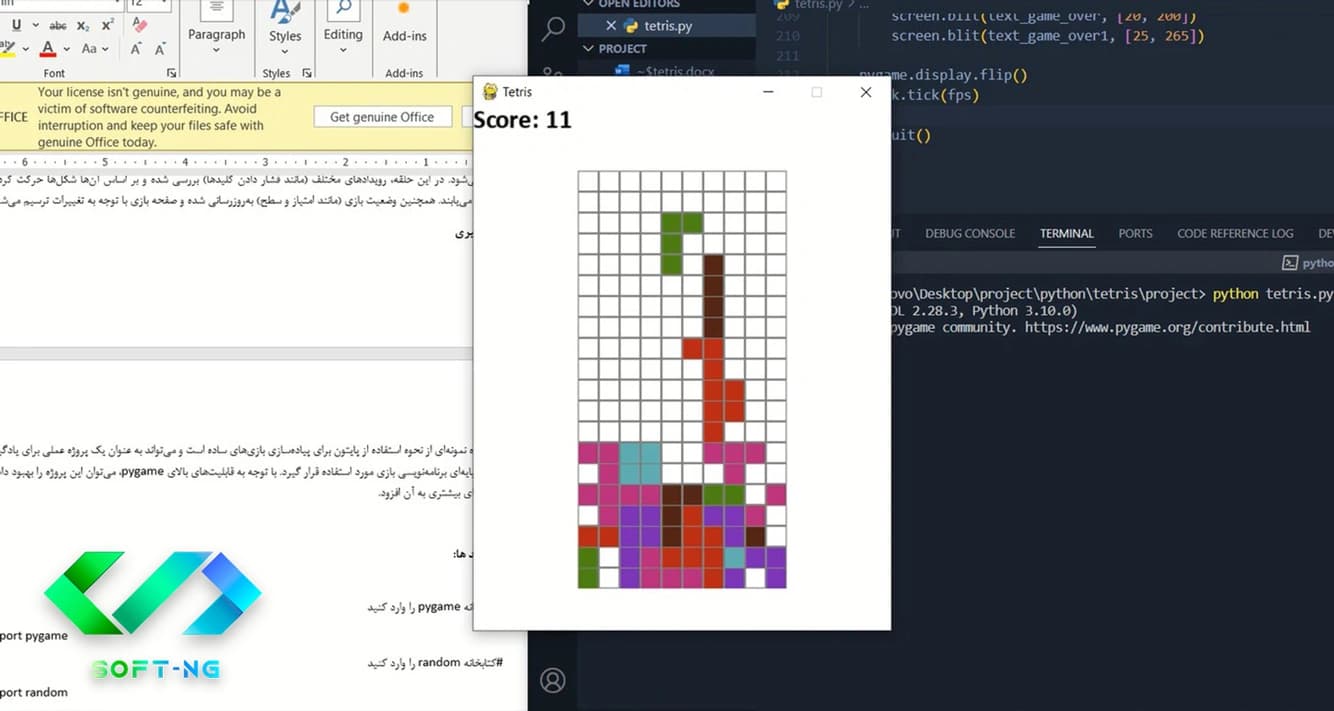
Task: Click the Tetris window pygame title icon
Action: tap(490, 92)
